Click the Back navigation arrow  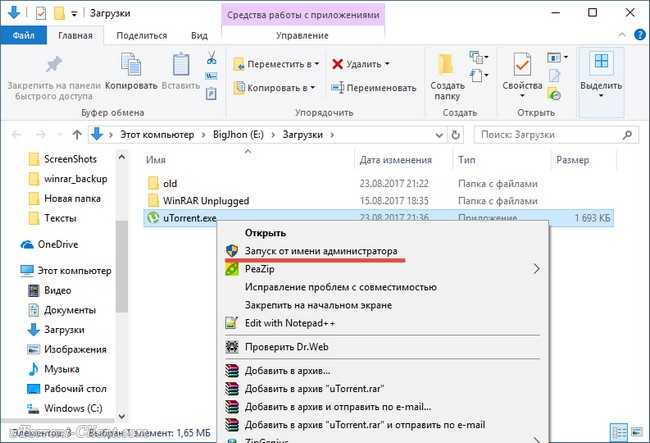16,134
